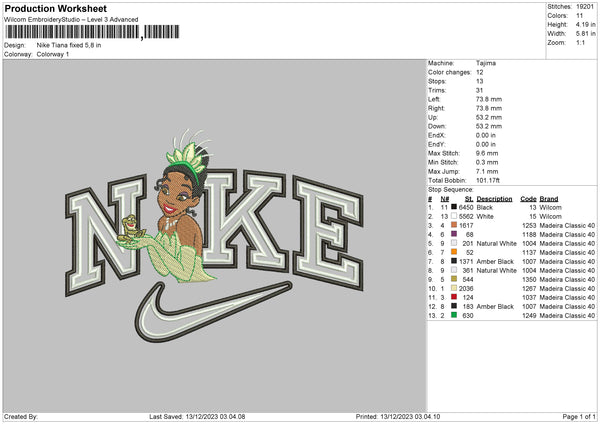Click 'Wilcom' brand in the Black row

click(551, 207)
